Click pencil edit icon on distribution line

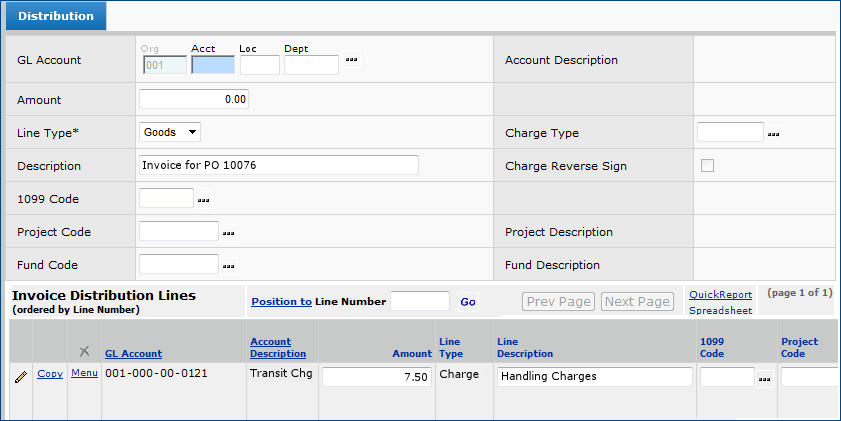pos(20,376)
